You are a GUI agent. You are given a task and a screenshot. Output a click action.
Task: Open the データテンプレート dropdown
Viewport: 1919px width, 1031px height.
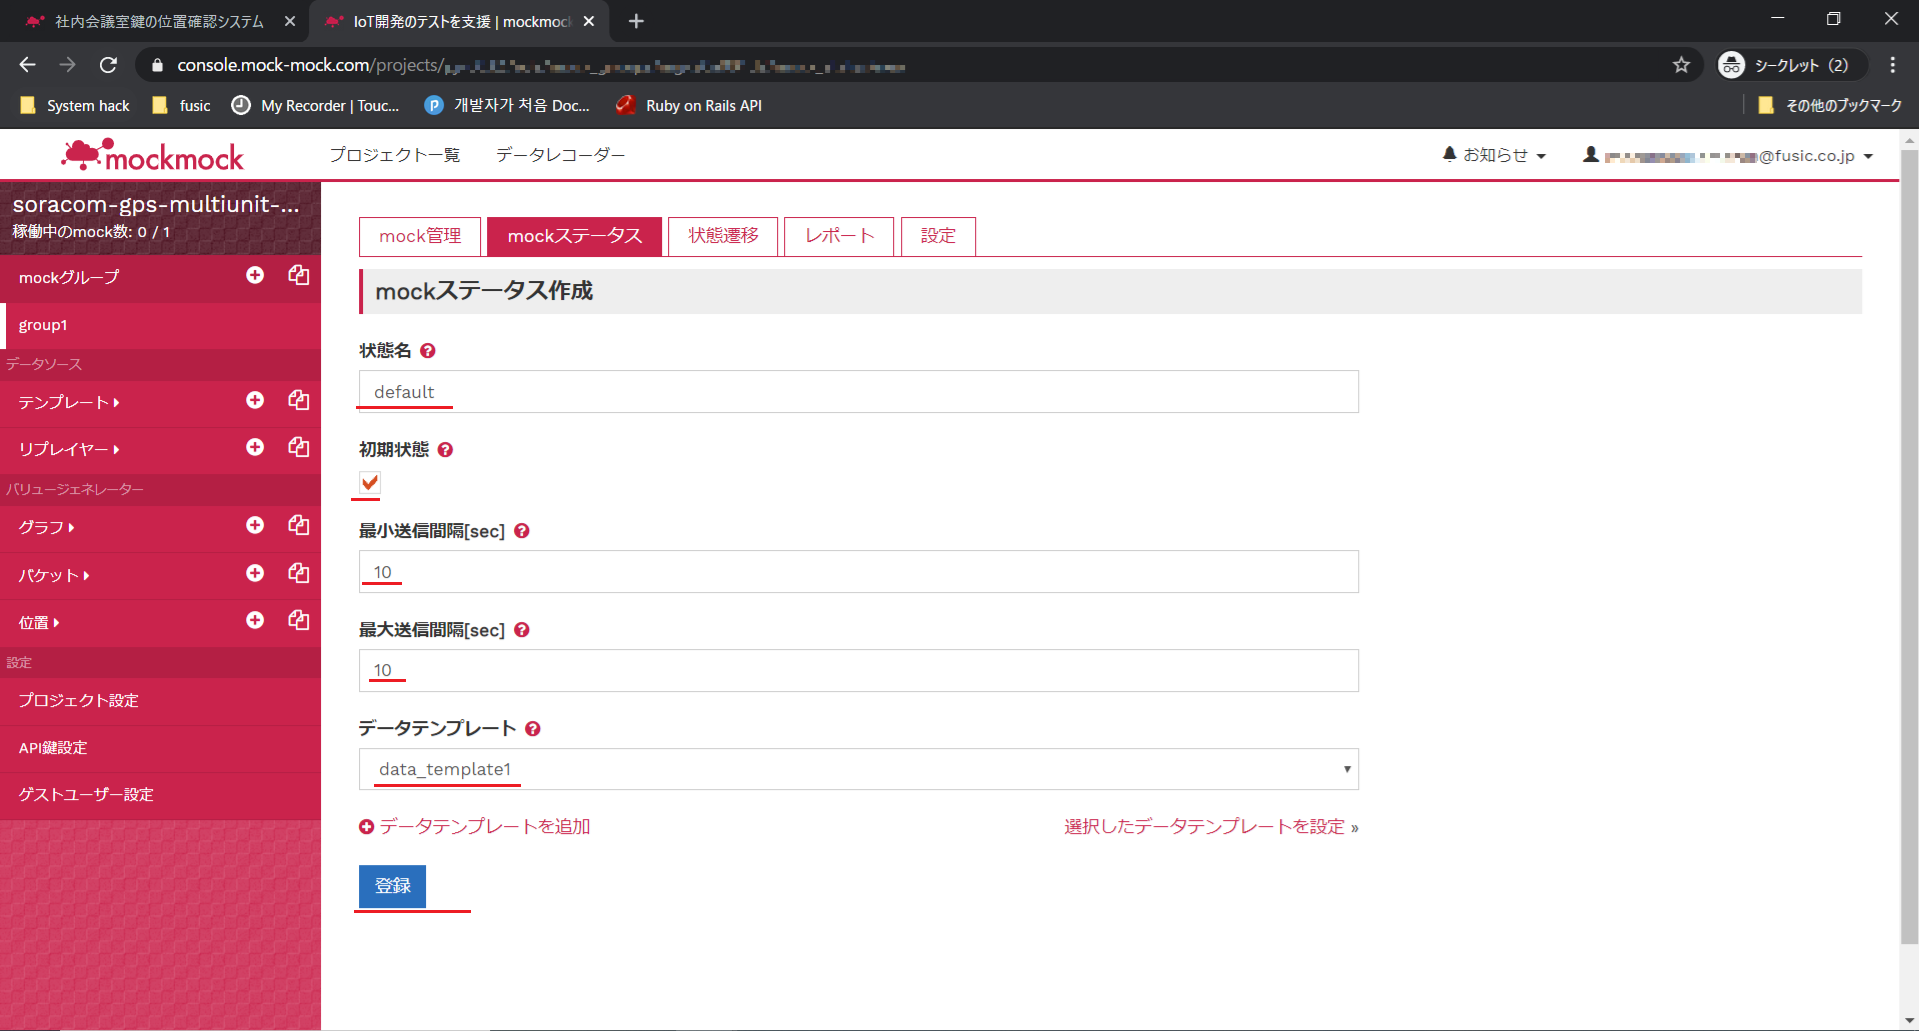[858, 769]
